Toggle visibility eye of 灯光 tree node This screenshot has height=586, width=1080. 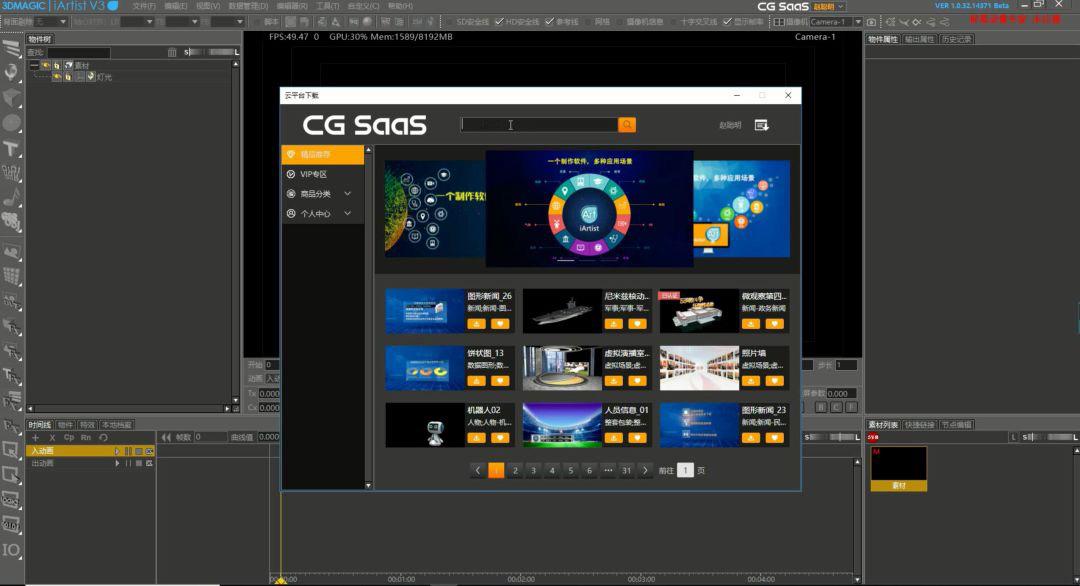[x=57, y=76]
